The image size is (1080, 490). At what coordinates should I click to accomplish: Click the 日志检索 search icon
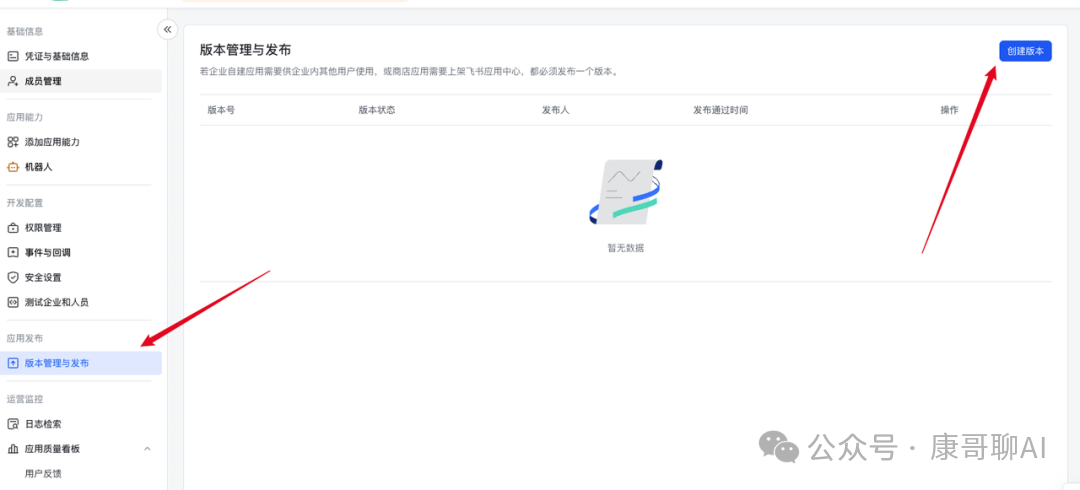(12, 424)
